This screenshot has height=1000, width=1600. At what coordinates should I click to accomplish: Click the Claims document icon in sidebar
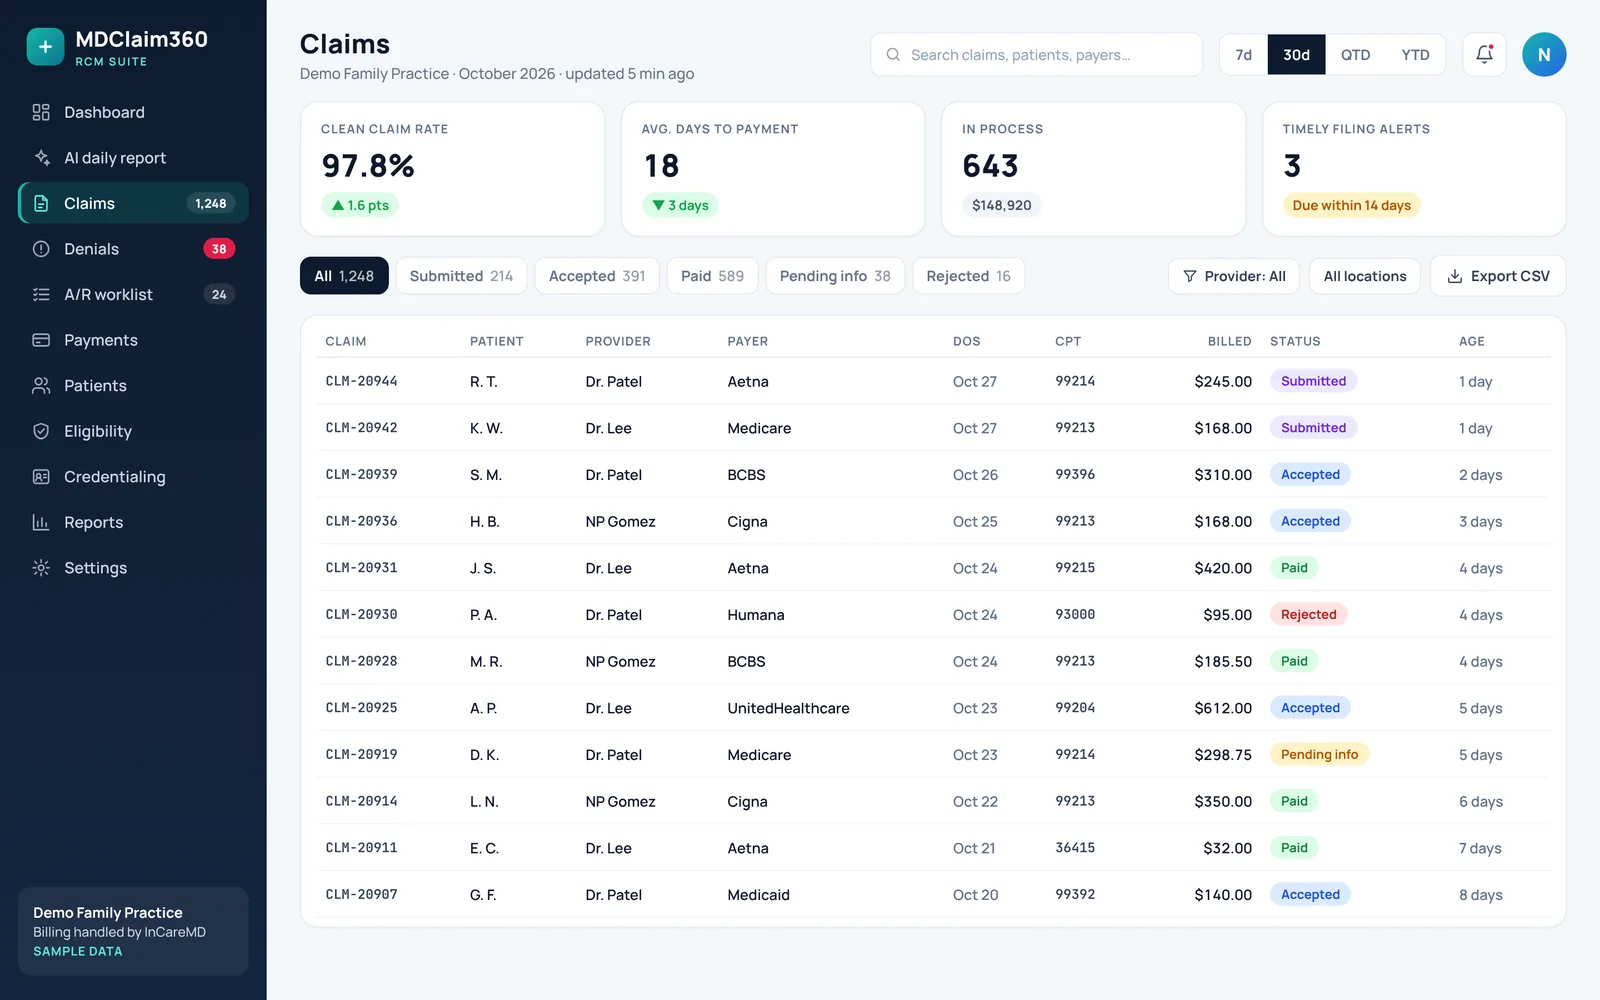pos(41,203)
